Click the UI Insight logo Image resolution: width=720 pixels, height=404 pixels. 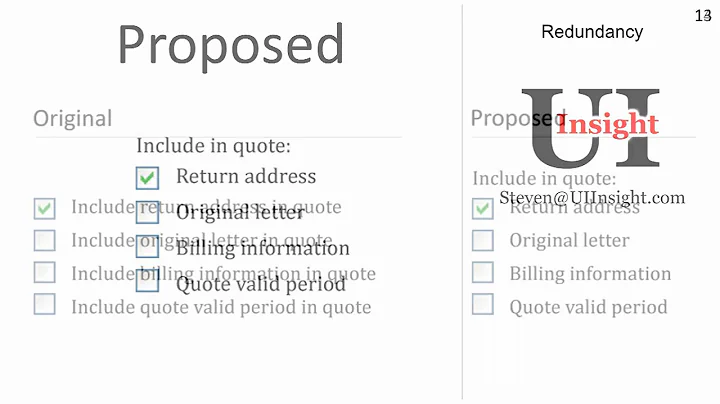(592, 126)
